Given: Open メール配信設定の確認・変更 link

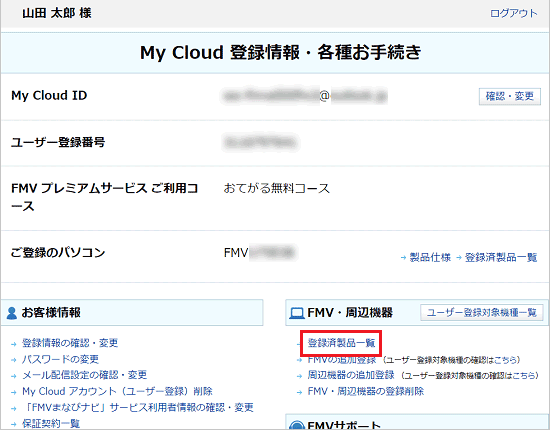Looking at the screenshot, I should point(85,375).
